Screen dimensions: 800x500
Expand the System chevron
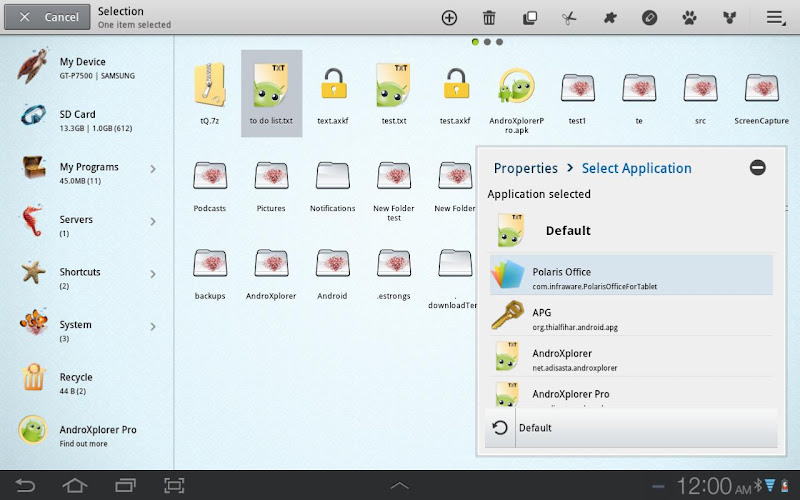point(153,327)
